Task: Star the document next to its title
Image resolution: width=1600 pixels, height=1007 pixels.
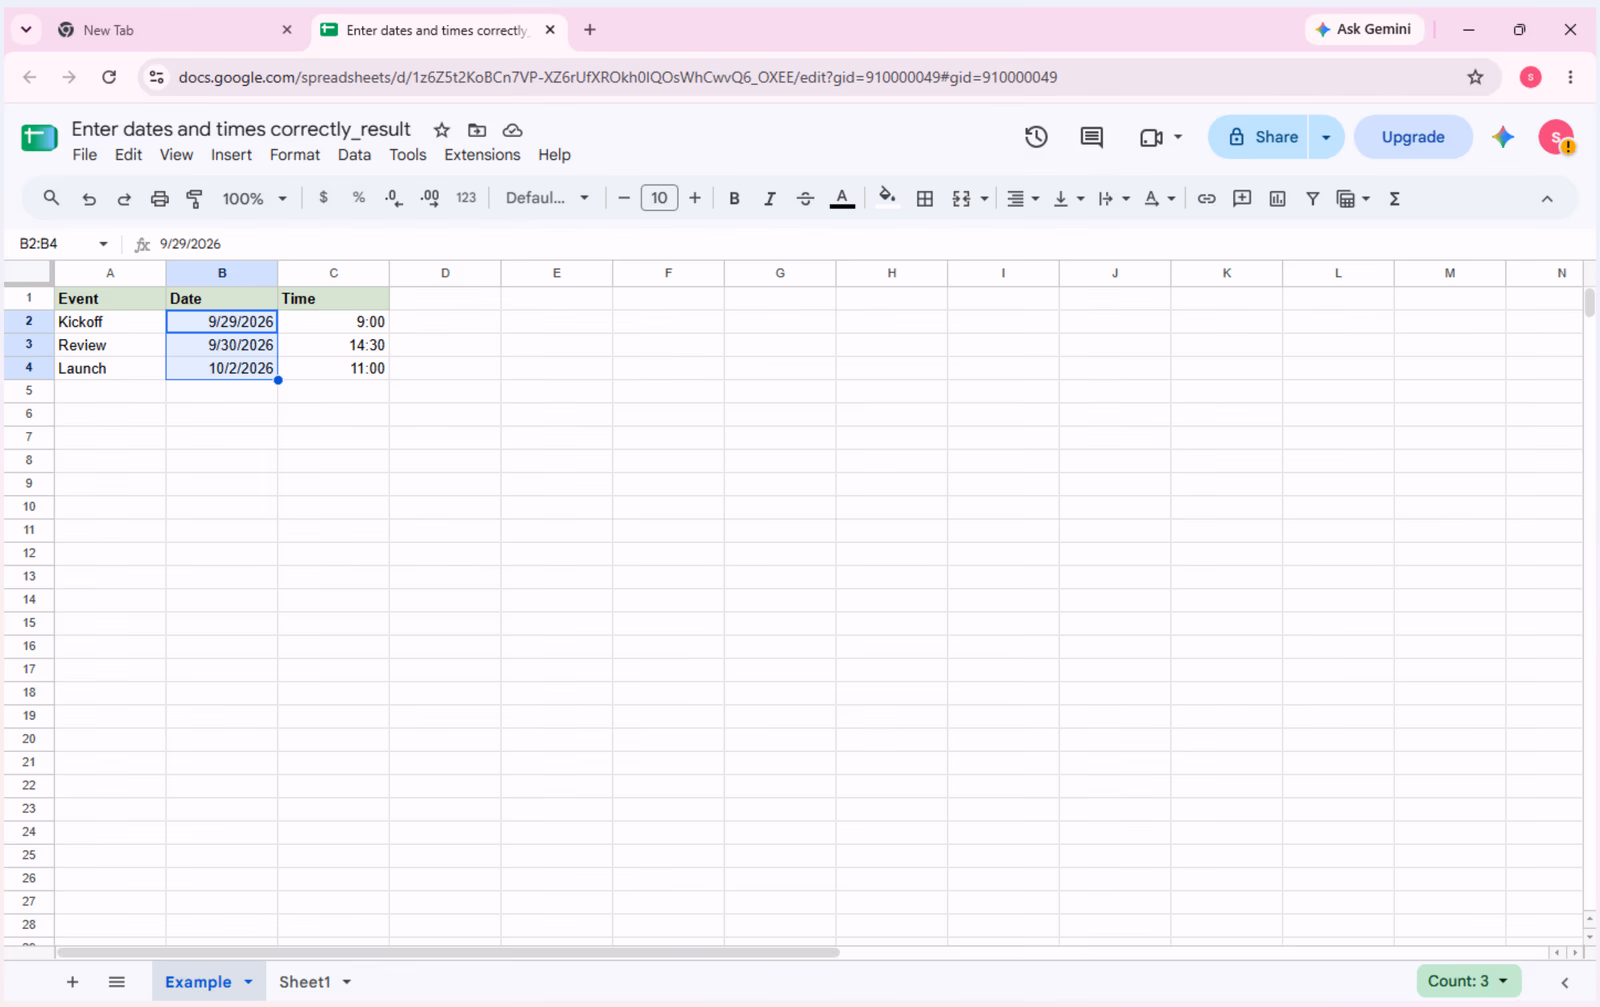Action: tap(441, 130)
